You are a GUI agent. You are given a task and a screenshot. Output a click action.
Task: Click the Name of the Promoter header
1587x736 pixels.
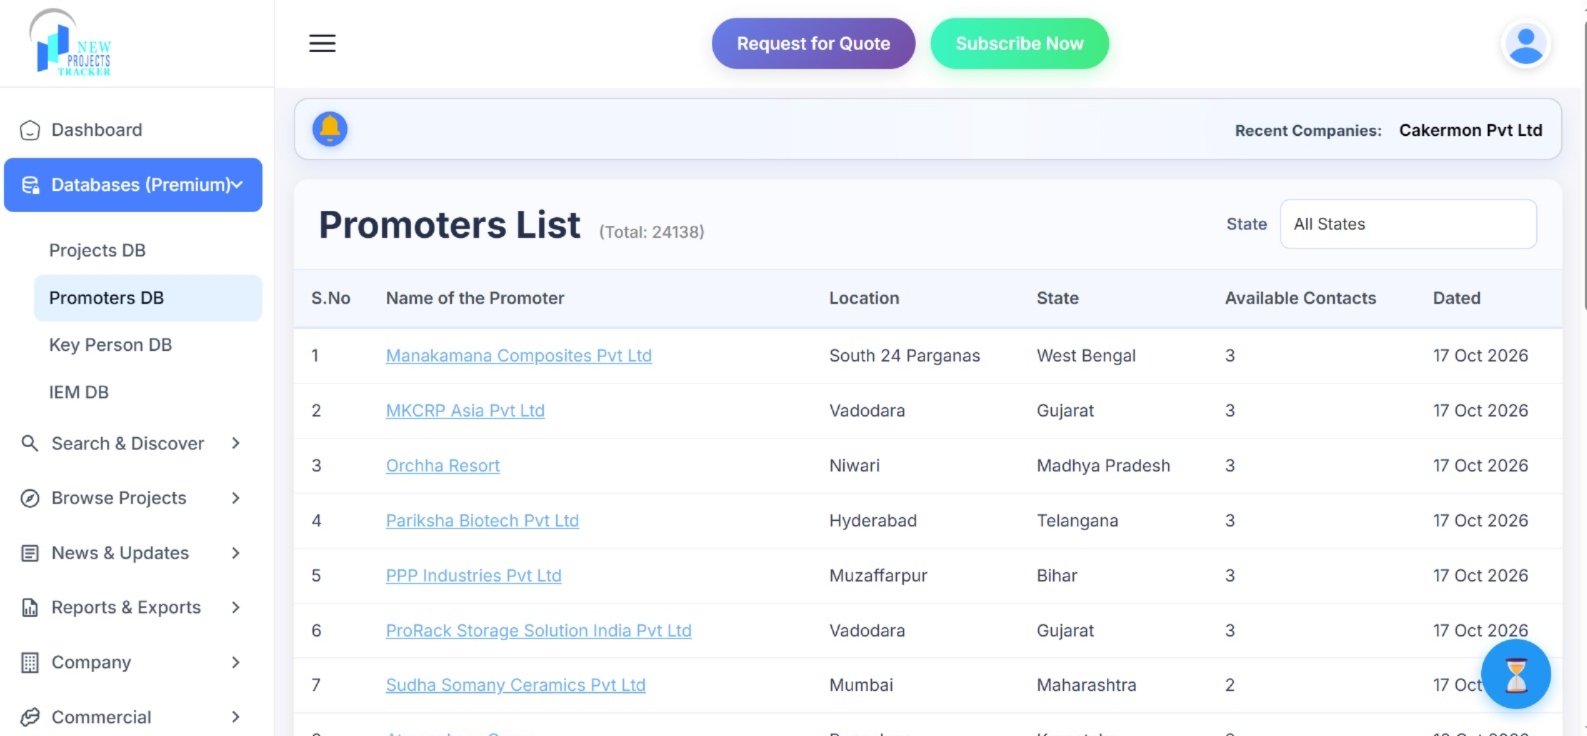point(475,298)
